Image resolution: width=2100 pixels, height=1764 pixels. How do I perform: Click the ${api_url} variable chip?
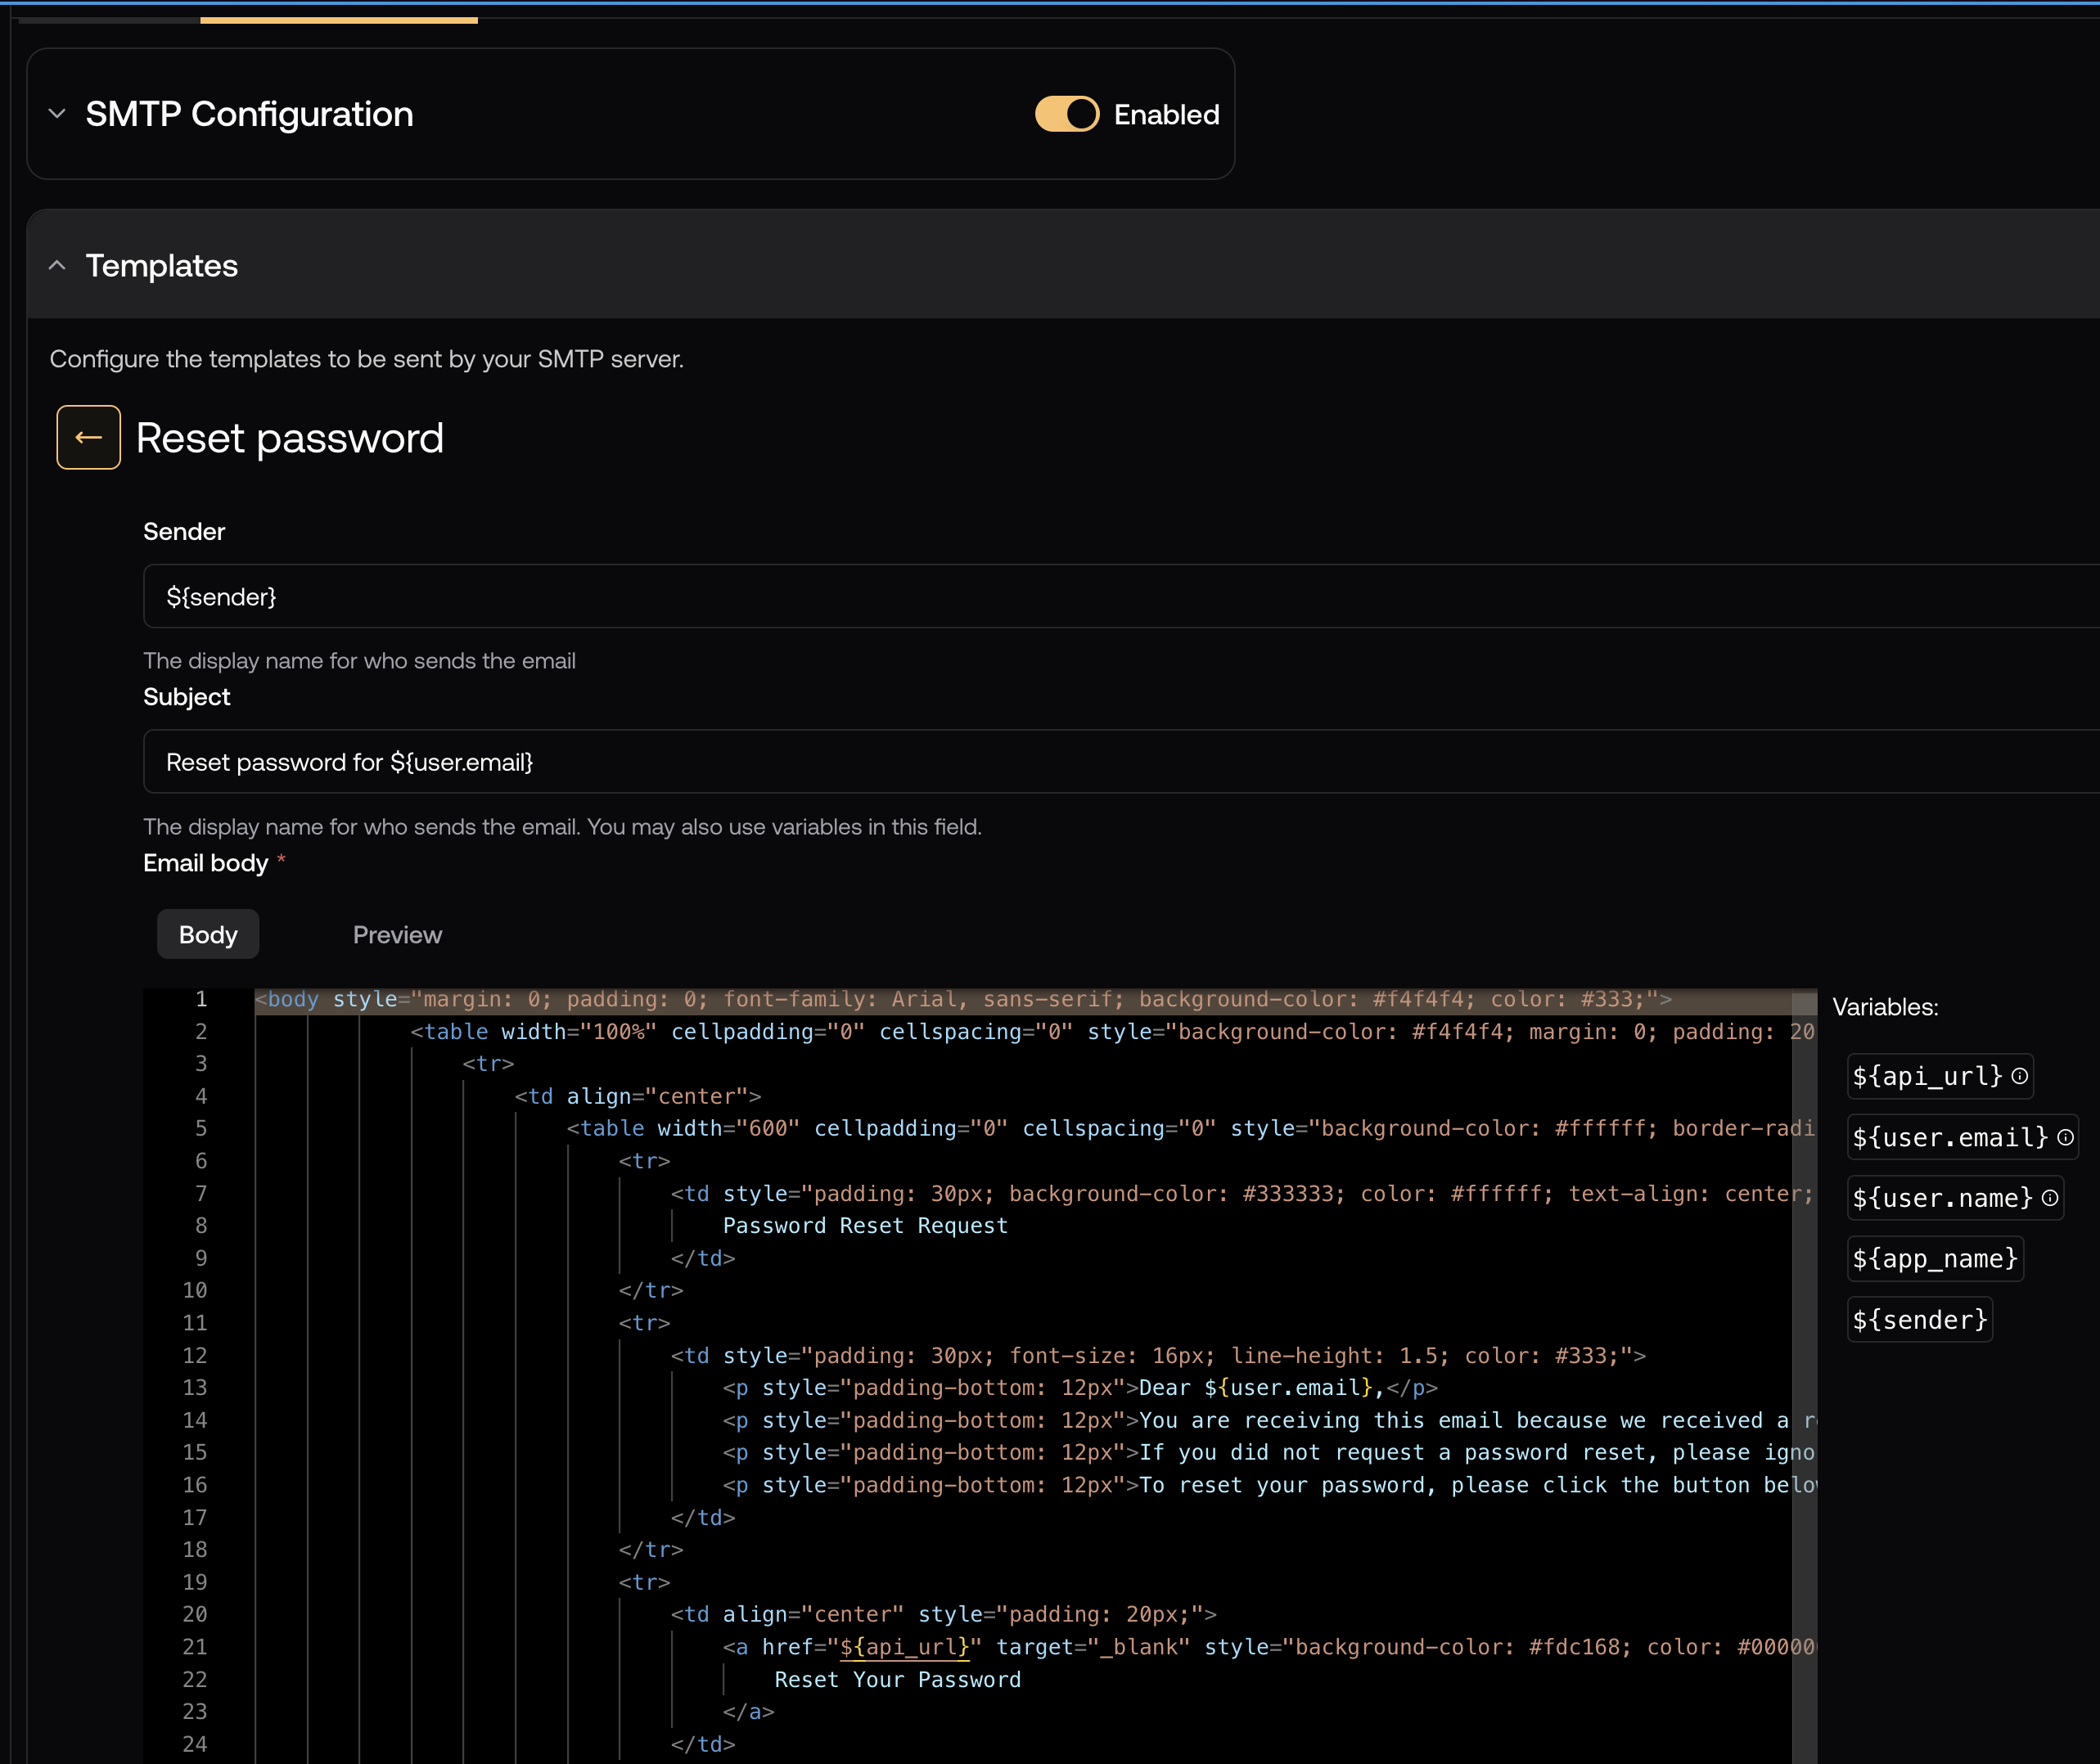point(1926,1076)
